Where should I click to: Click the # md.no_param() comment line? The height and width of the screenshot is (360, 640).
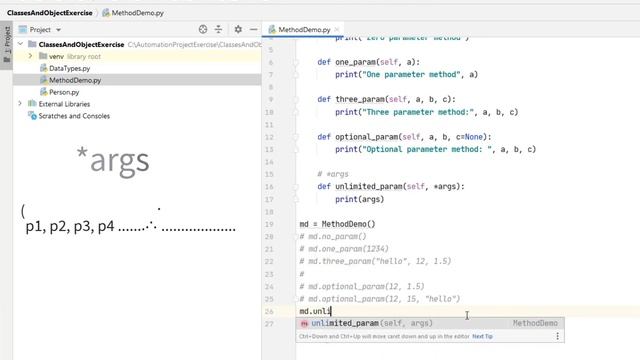[333, 236]
